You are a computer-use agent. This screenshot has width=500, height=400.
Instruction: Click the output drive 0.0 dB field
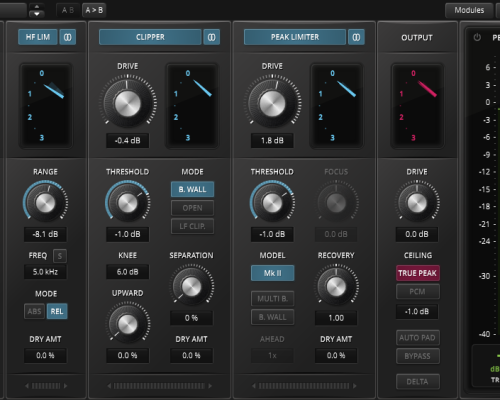417,234
